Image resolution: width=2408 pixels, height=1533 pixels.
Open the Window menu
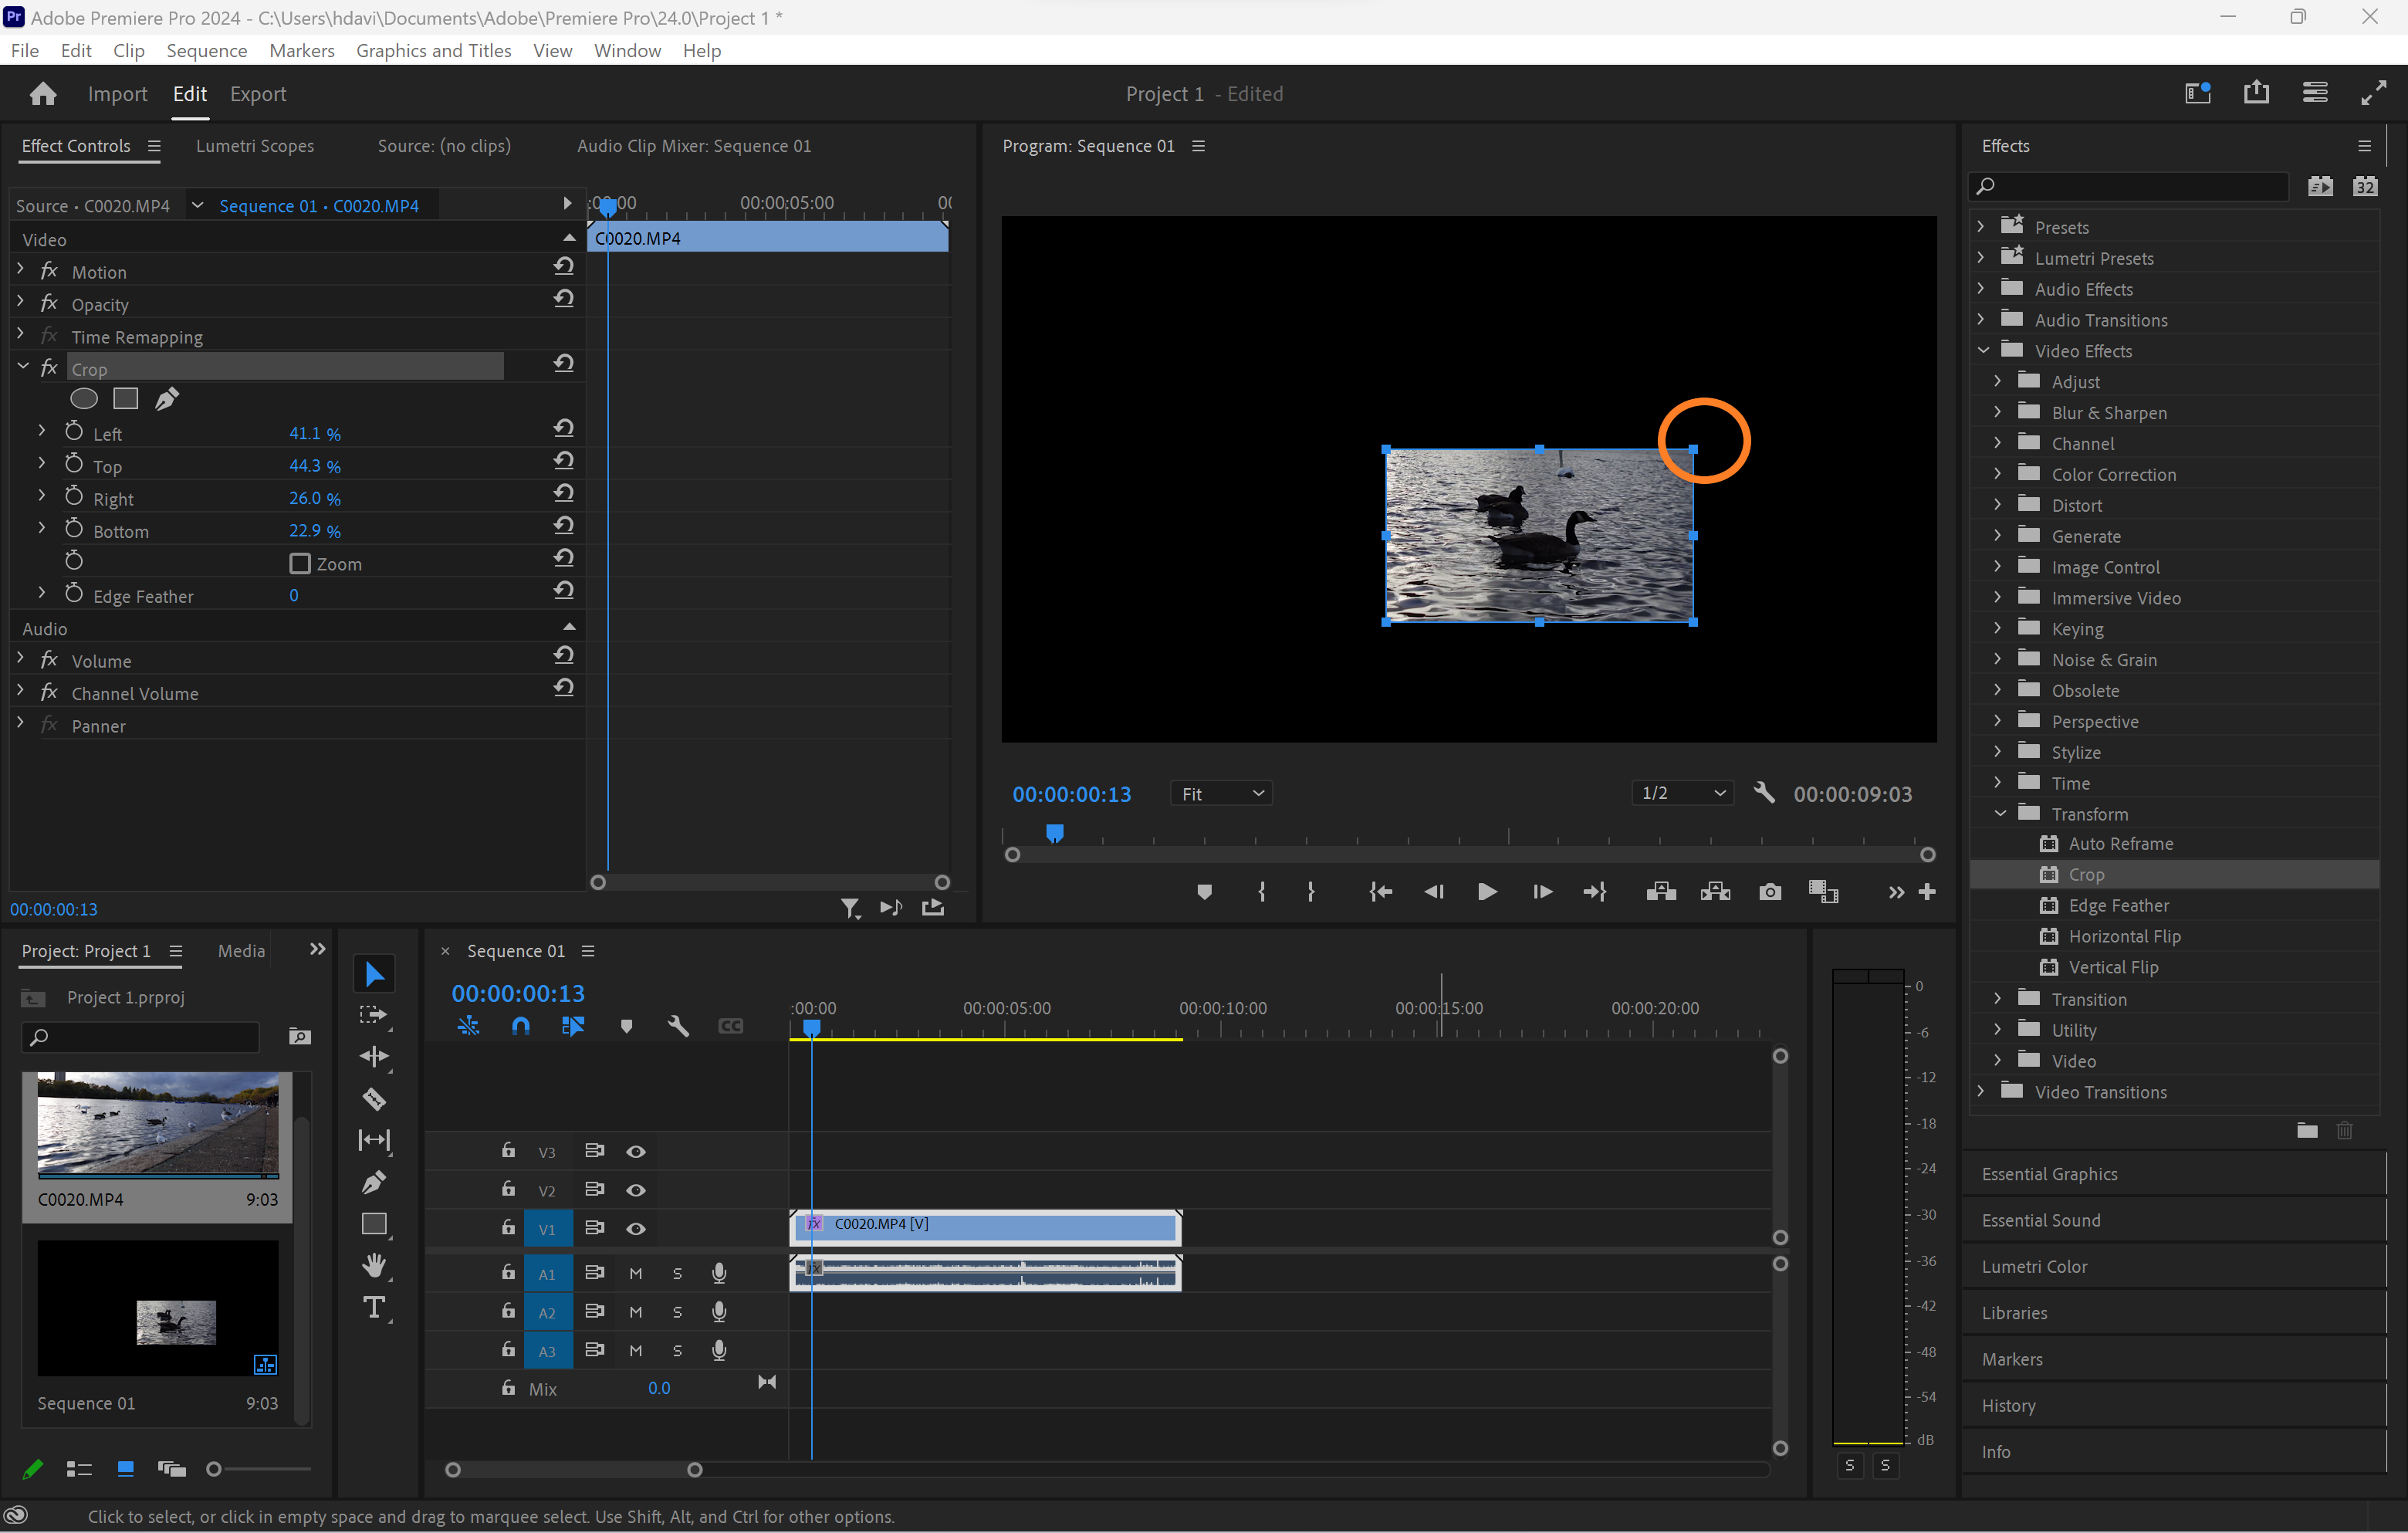coord(627,50)
